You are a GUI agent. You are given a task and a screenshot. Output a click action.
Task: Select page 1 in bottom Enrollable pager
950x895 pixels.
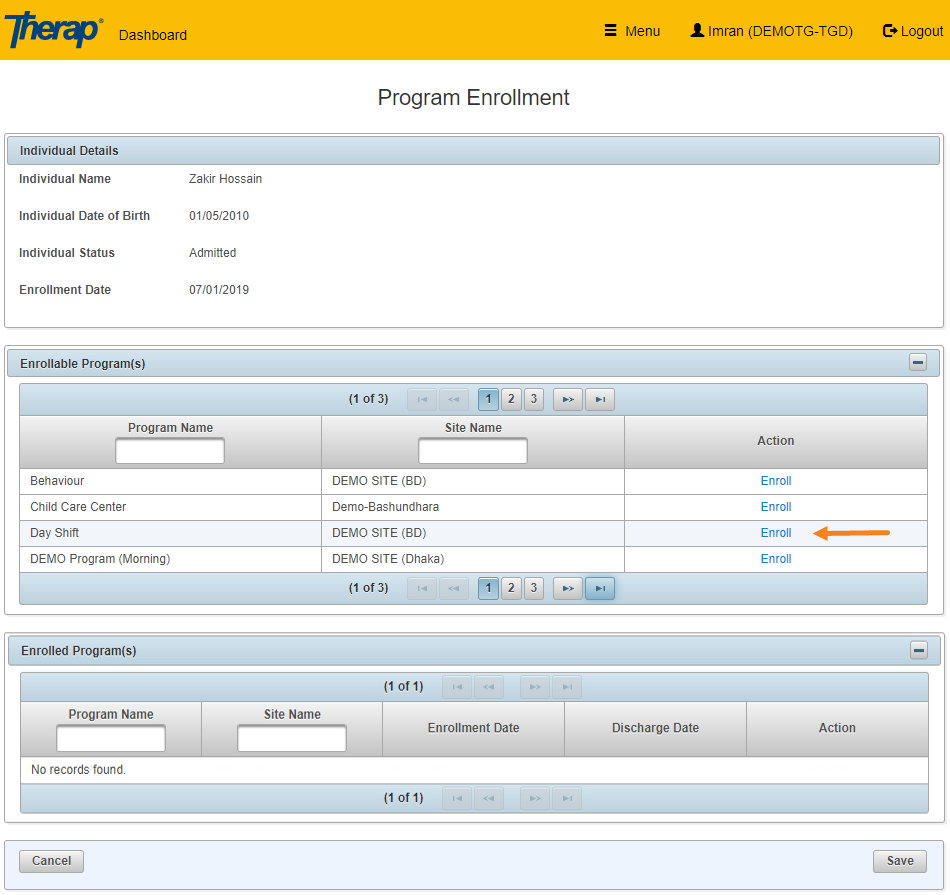488,588
